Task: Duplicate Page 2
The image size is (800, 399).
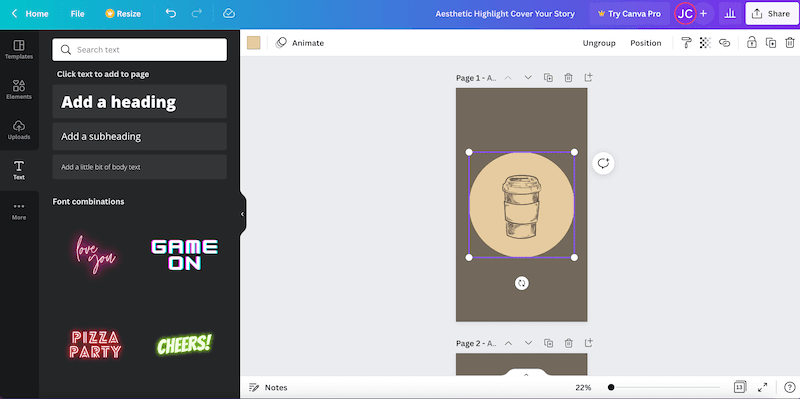Action: point(548,343)
